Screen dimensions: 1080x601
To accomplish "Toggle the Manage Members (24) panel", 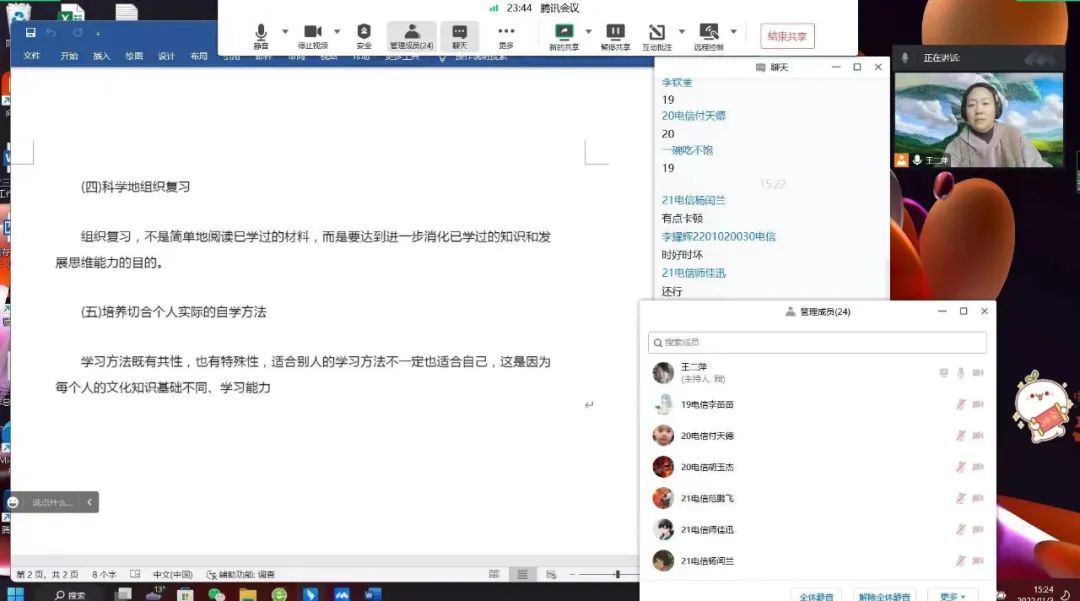I will click(x=411, y=36).
